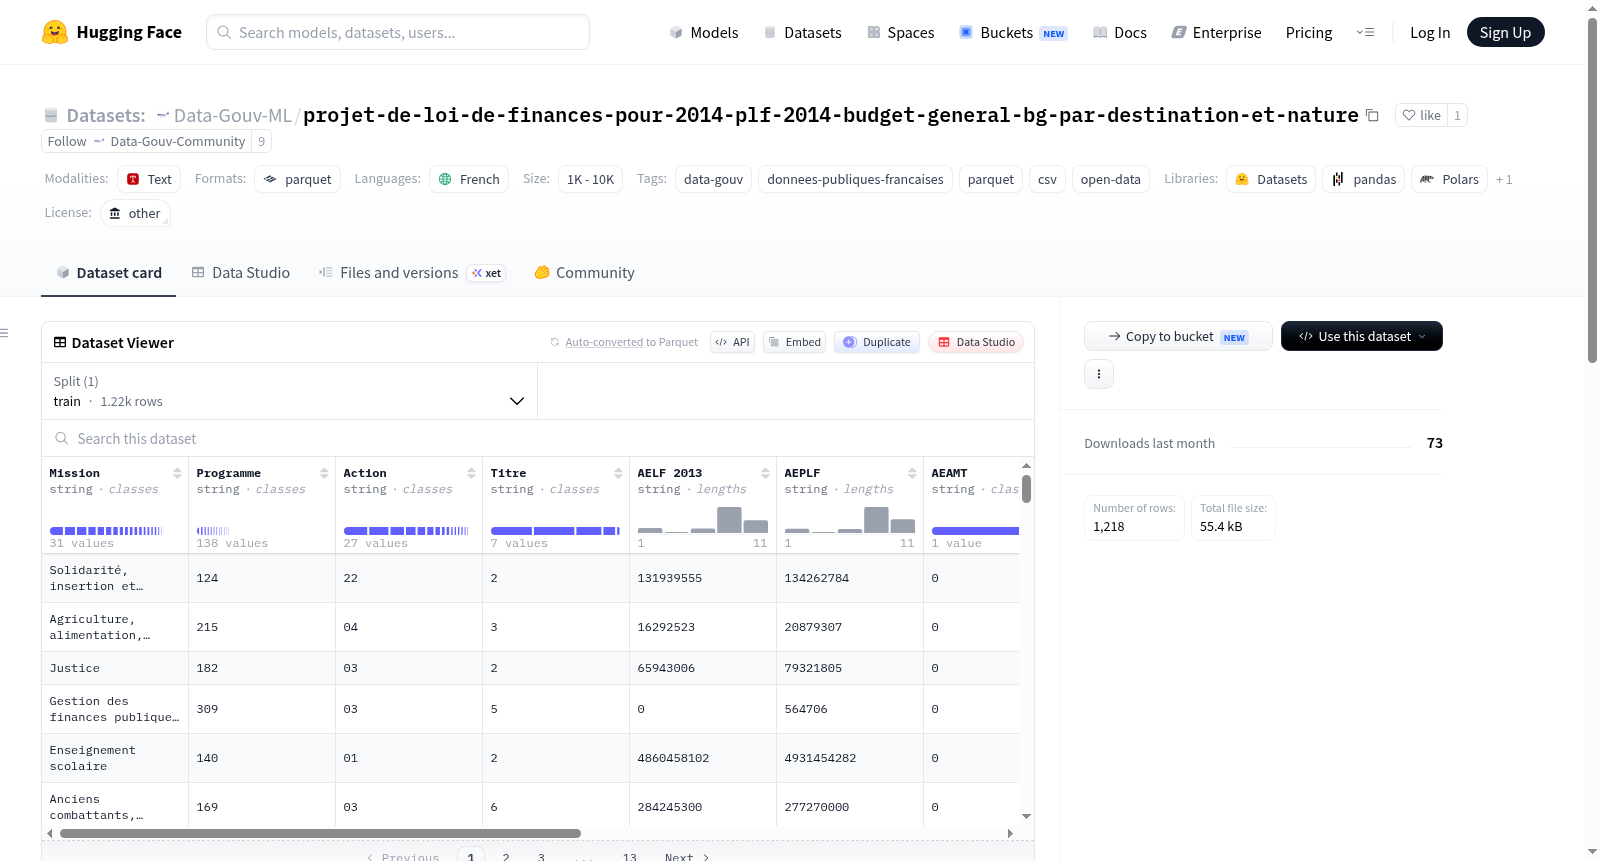Click the csv tag
The height and width of the screenshot is (861, 1600).
click(x=1047, y=179)
